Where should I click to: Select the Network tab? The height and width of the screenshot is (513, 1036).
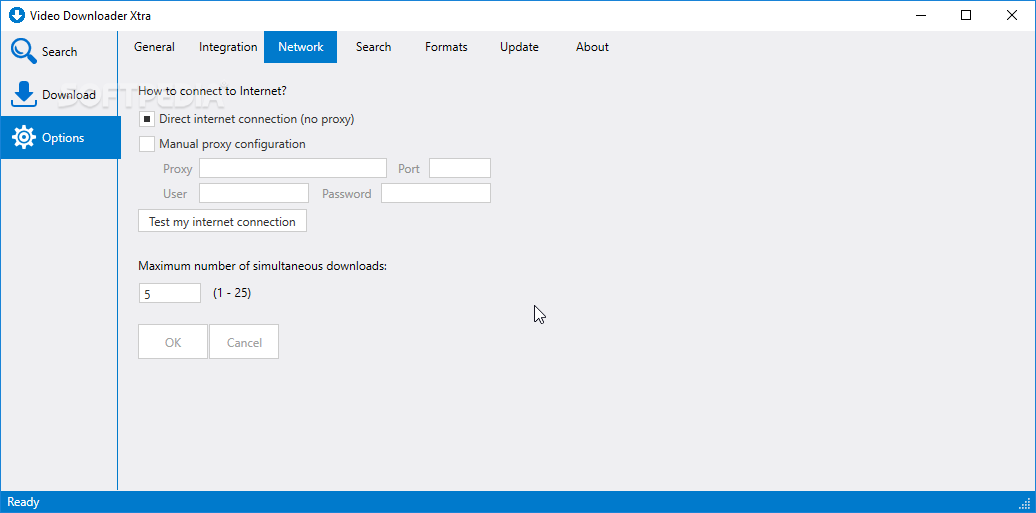coord(301,47)
